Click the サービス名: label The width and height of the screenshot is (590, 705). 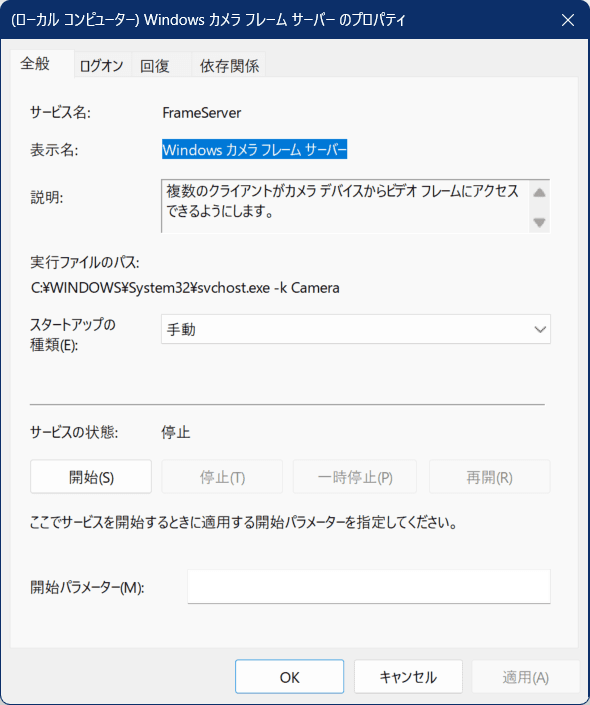point(60,112)
